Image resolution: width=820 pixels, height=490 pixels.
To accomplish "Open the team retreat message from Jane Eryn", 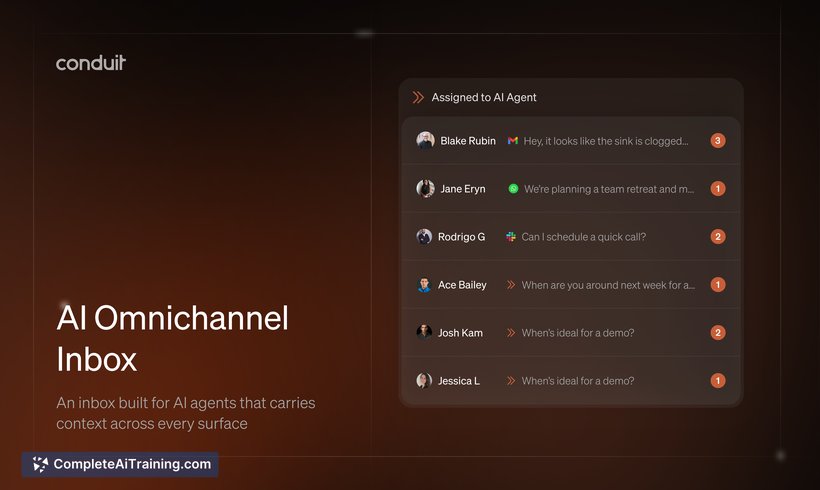I will pos(608,189).
